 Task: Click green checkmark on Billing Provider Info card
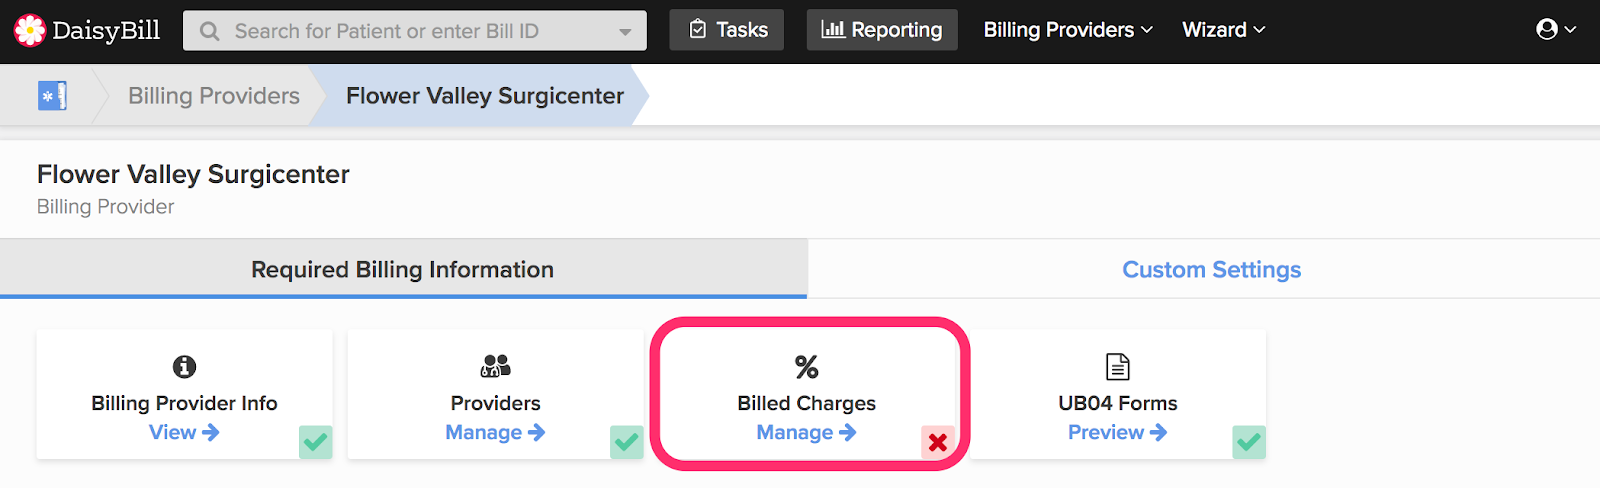click(x=316, y=441)
